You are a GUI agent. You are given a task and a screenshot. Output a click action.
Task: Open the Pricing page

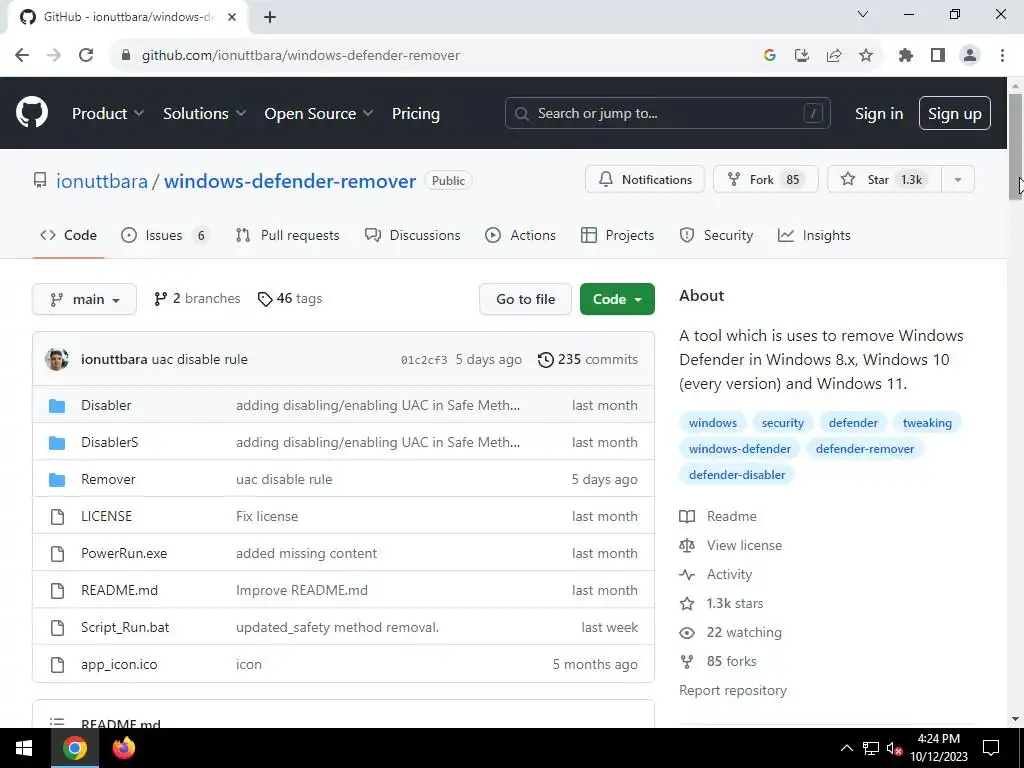click(415, 114)
